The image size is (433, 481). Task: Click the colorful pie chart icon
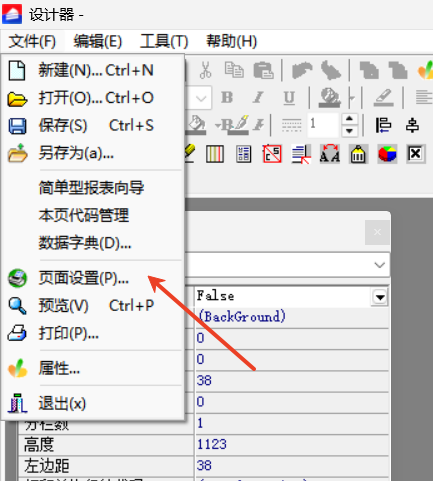point(387,154)
